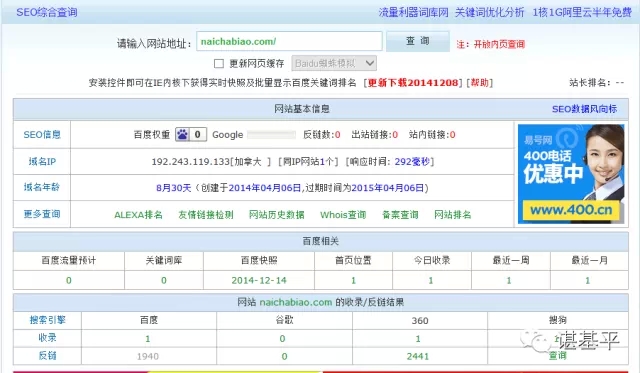This screenshot has width=640, height=373.
Task: Tick the 更新网页缓存 checkbox
Action: tap(219, 64)
